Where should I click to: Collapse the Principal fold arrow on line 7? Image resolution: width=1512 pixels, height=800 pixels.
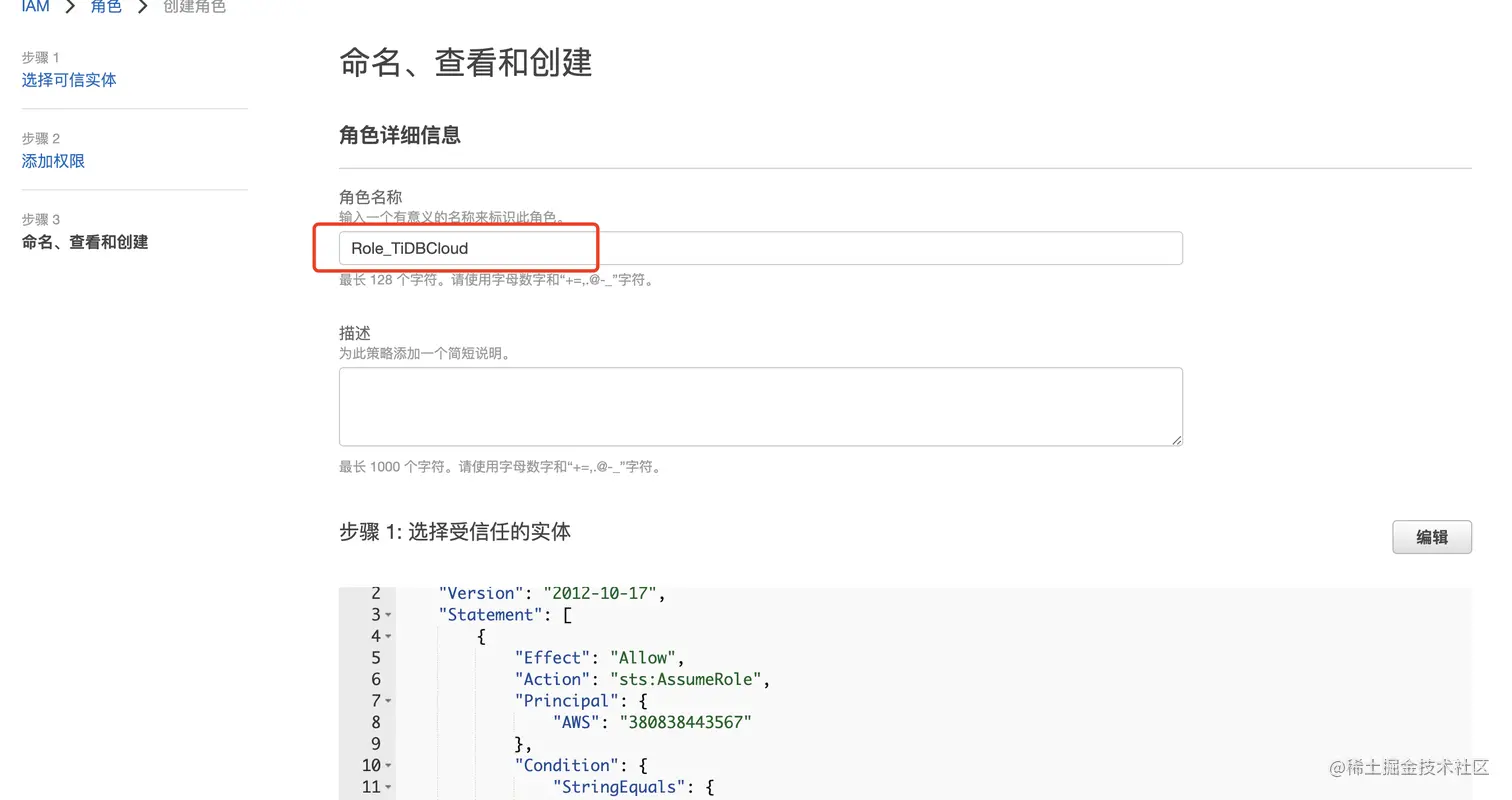[388, 701]
